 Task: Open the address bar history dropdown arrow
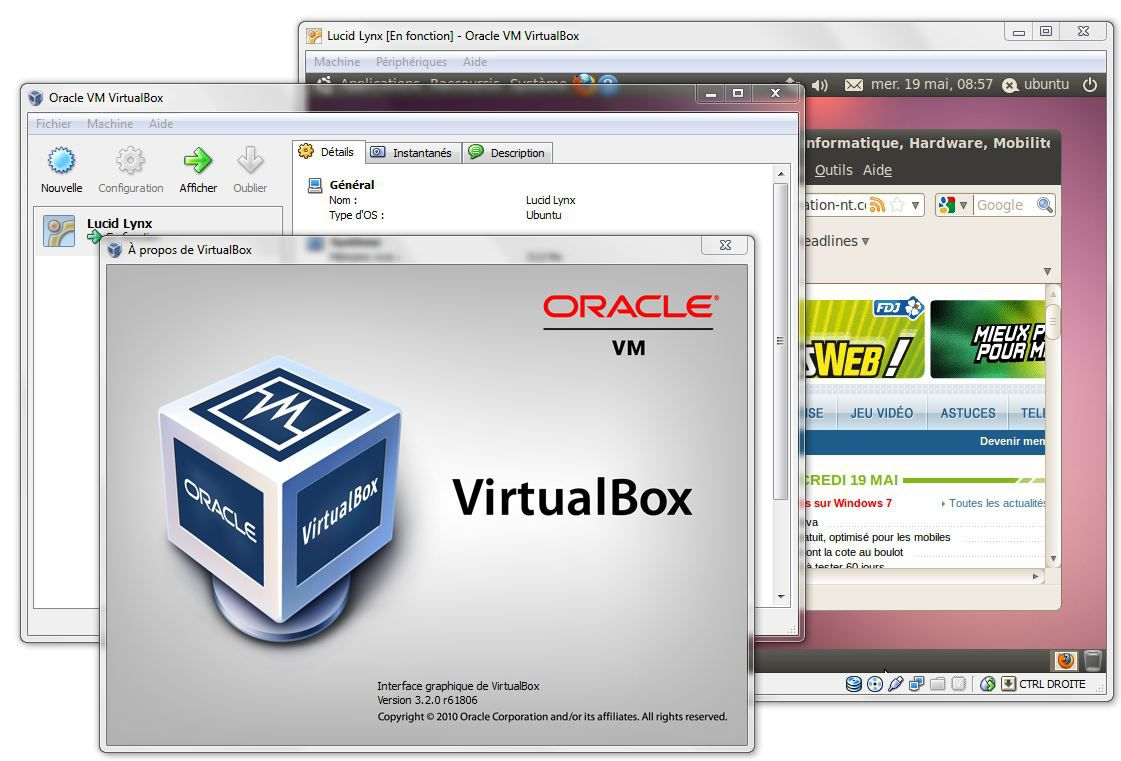coord(915,206)
